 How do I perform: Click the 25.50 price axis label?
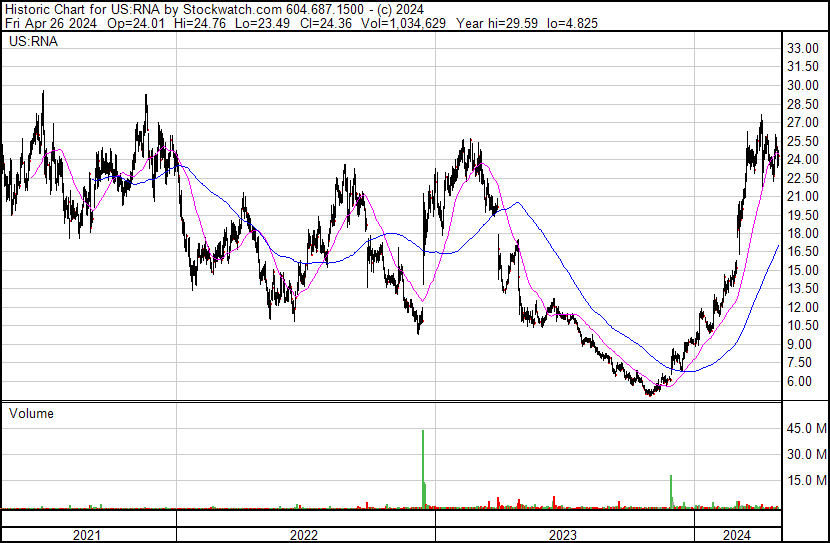click(803, 141)
